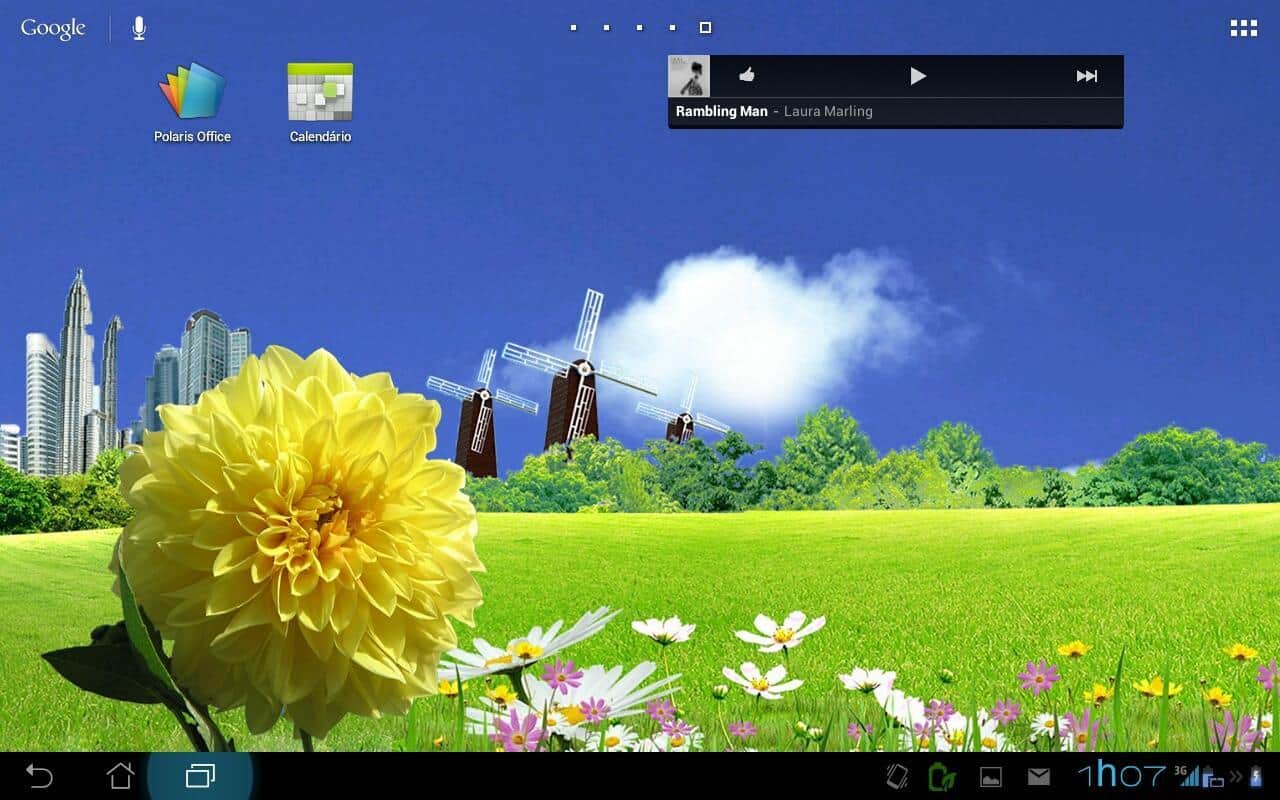Open the picture notification icon

[x=990, y=776]
